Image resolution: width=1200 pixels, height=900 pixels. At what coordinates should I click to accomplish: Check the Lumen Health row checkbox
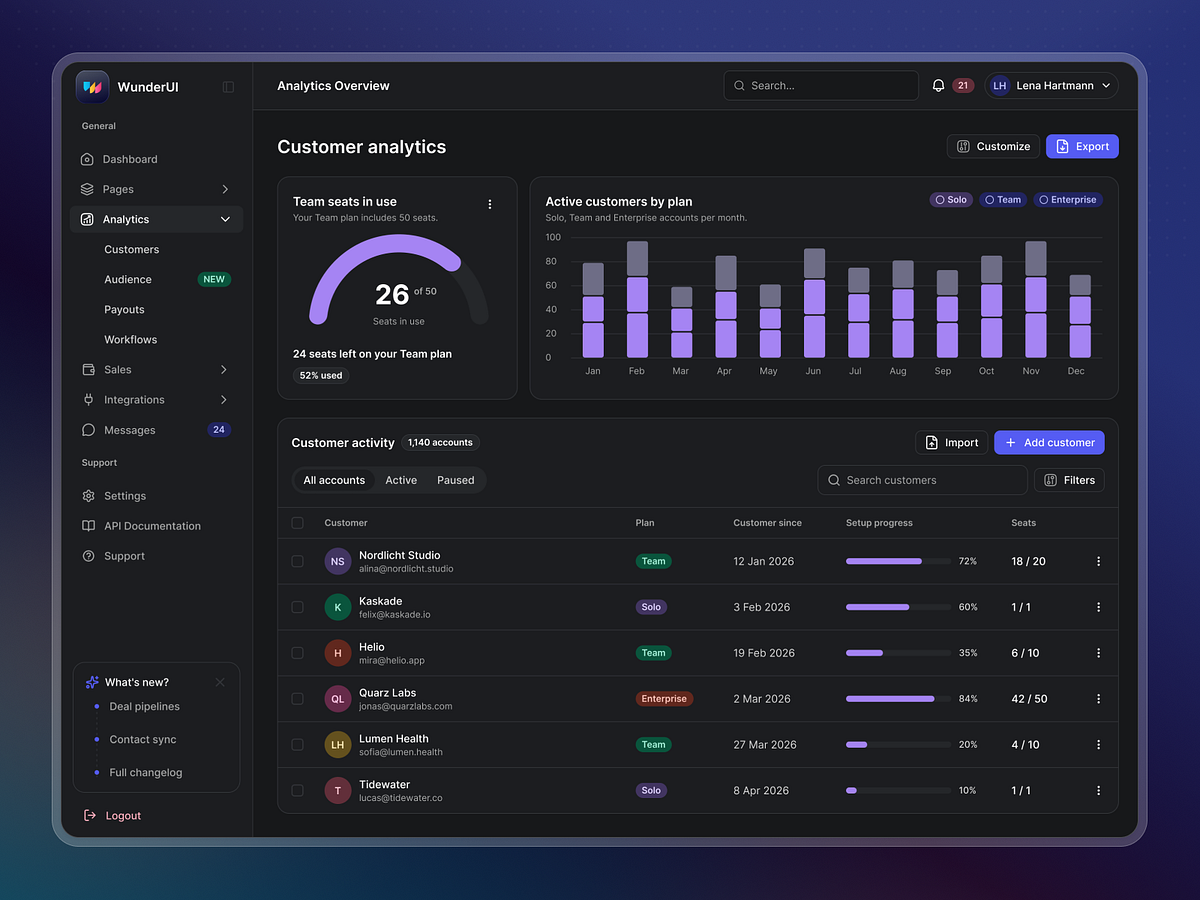click(297, 745)
